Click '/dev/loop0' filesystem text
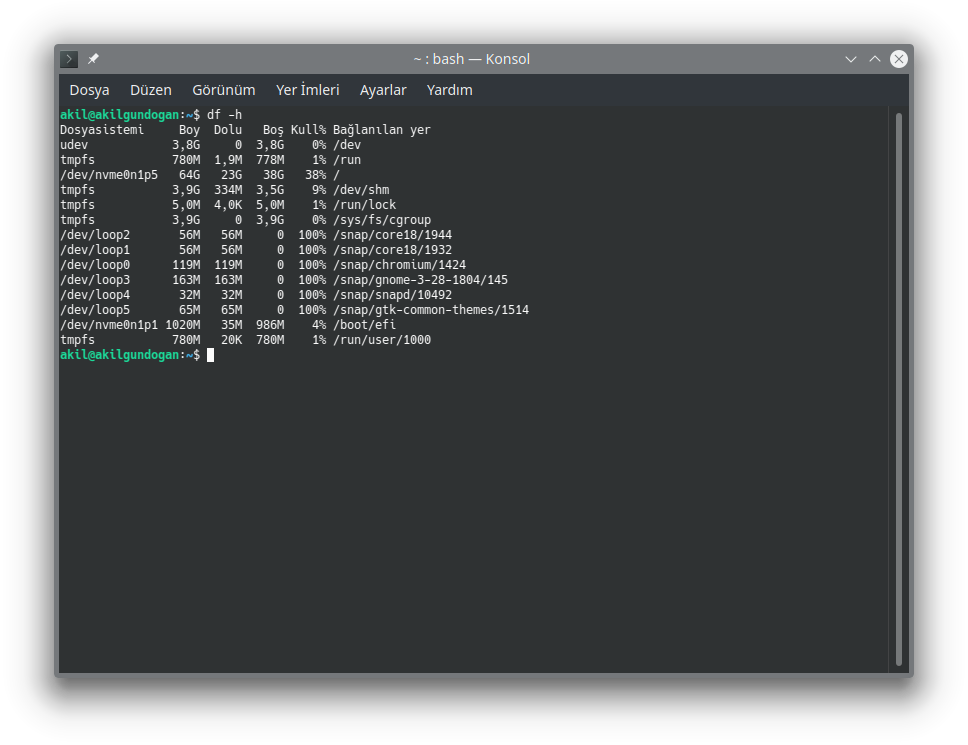968x745 pixels. [x=95, y=265]
